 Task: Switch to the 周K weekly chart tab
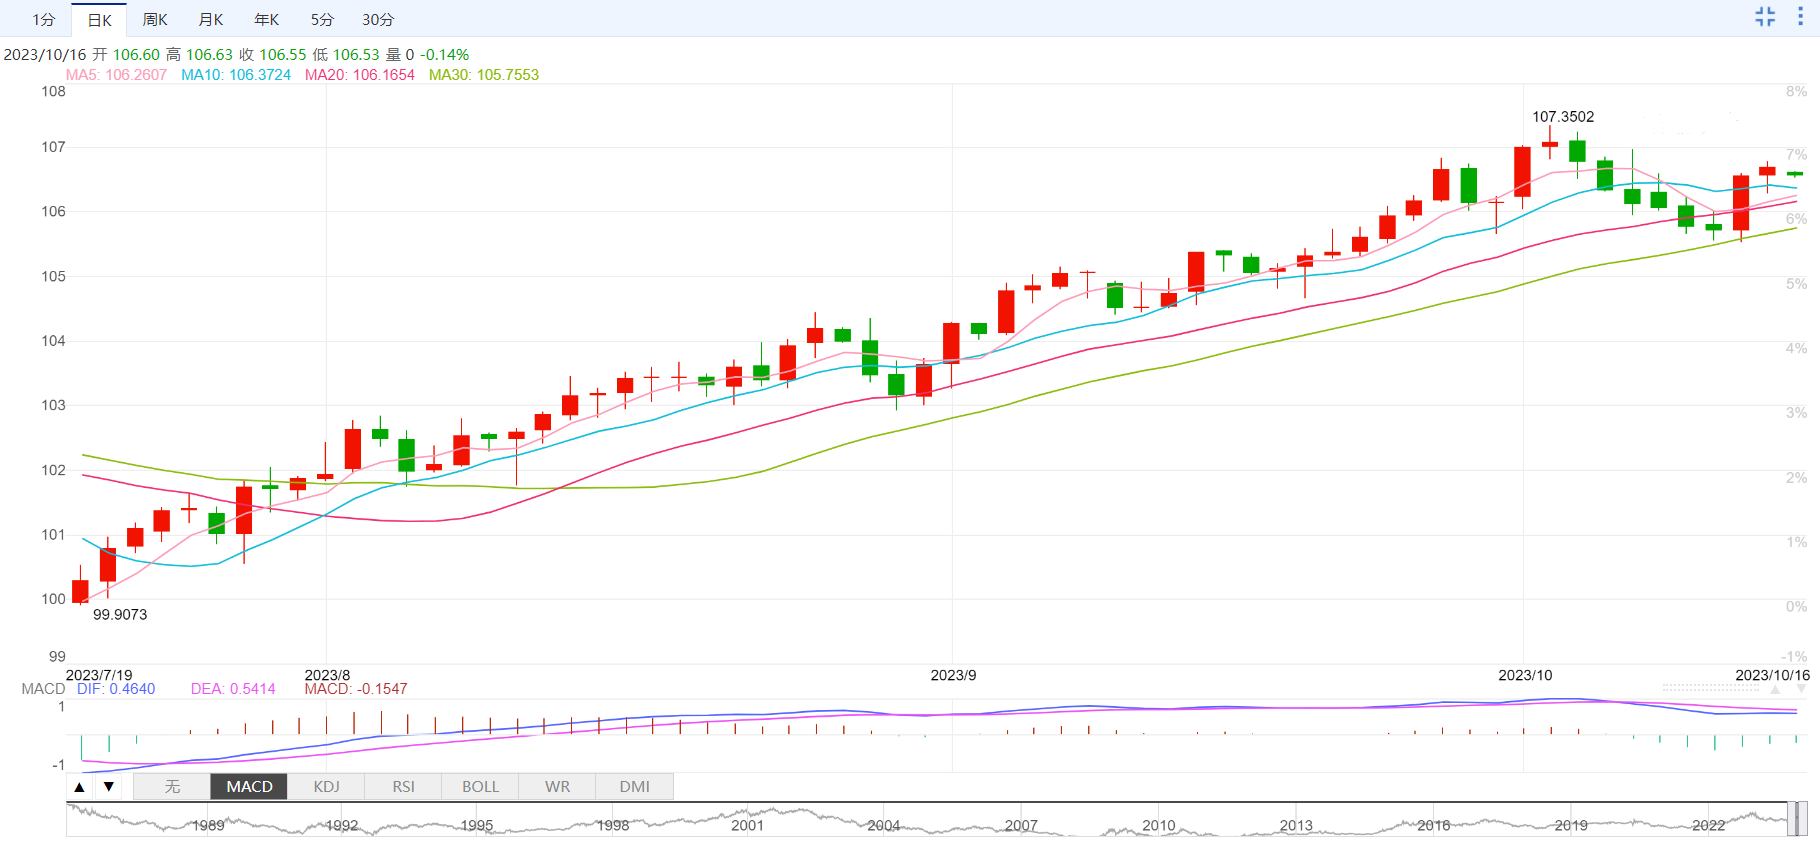click(155, 19)
